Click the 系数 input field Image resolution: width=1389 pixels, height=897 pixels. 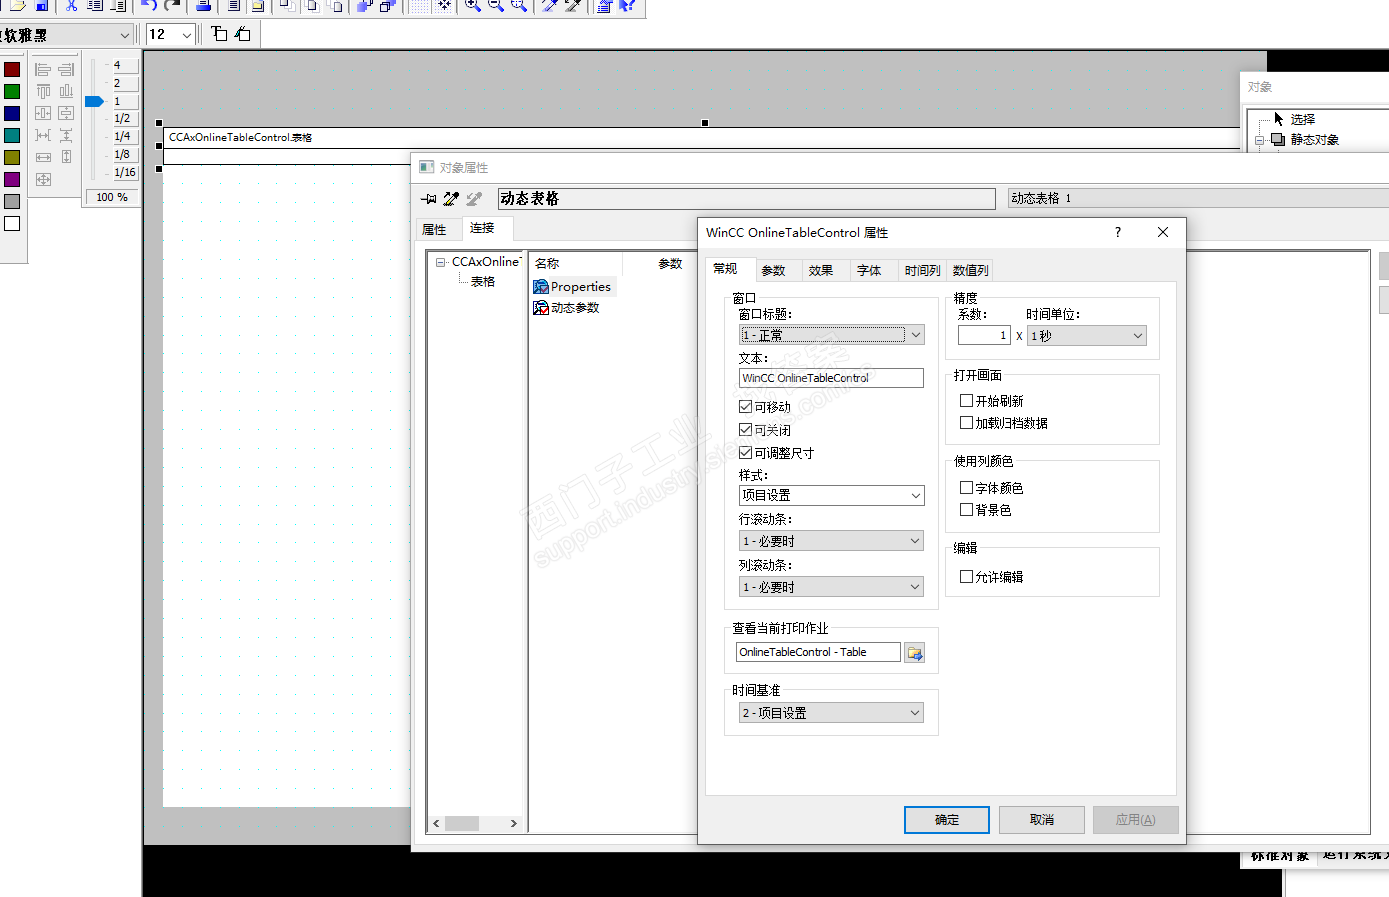[x=984, y=336]
